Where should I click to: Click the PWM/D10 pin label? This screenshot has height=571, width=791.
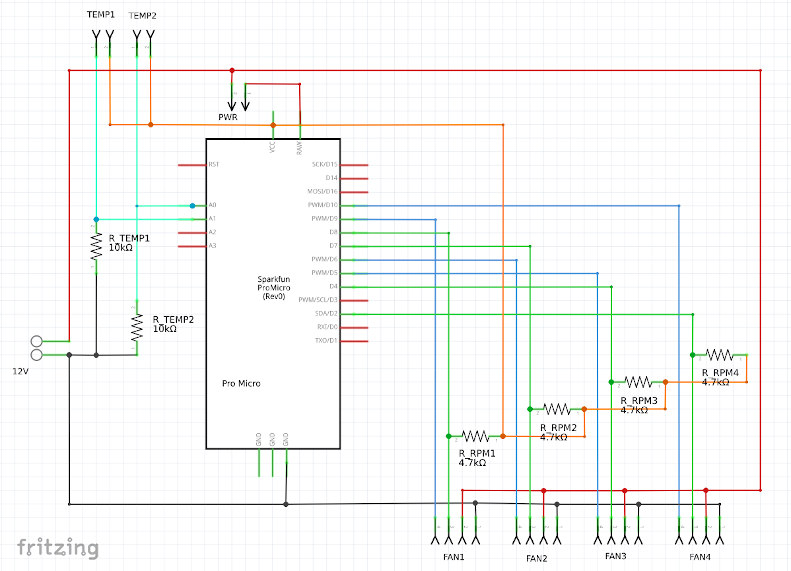(x=323, y=205)
